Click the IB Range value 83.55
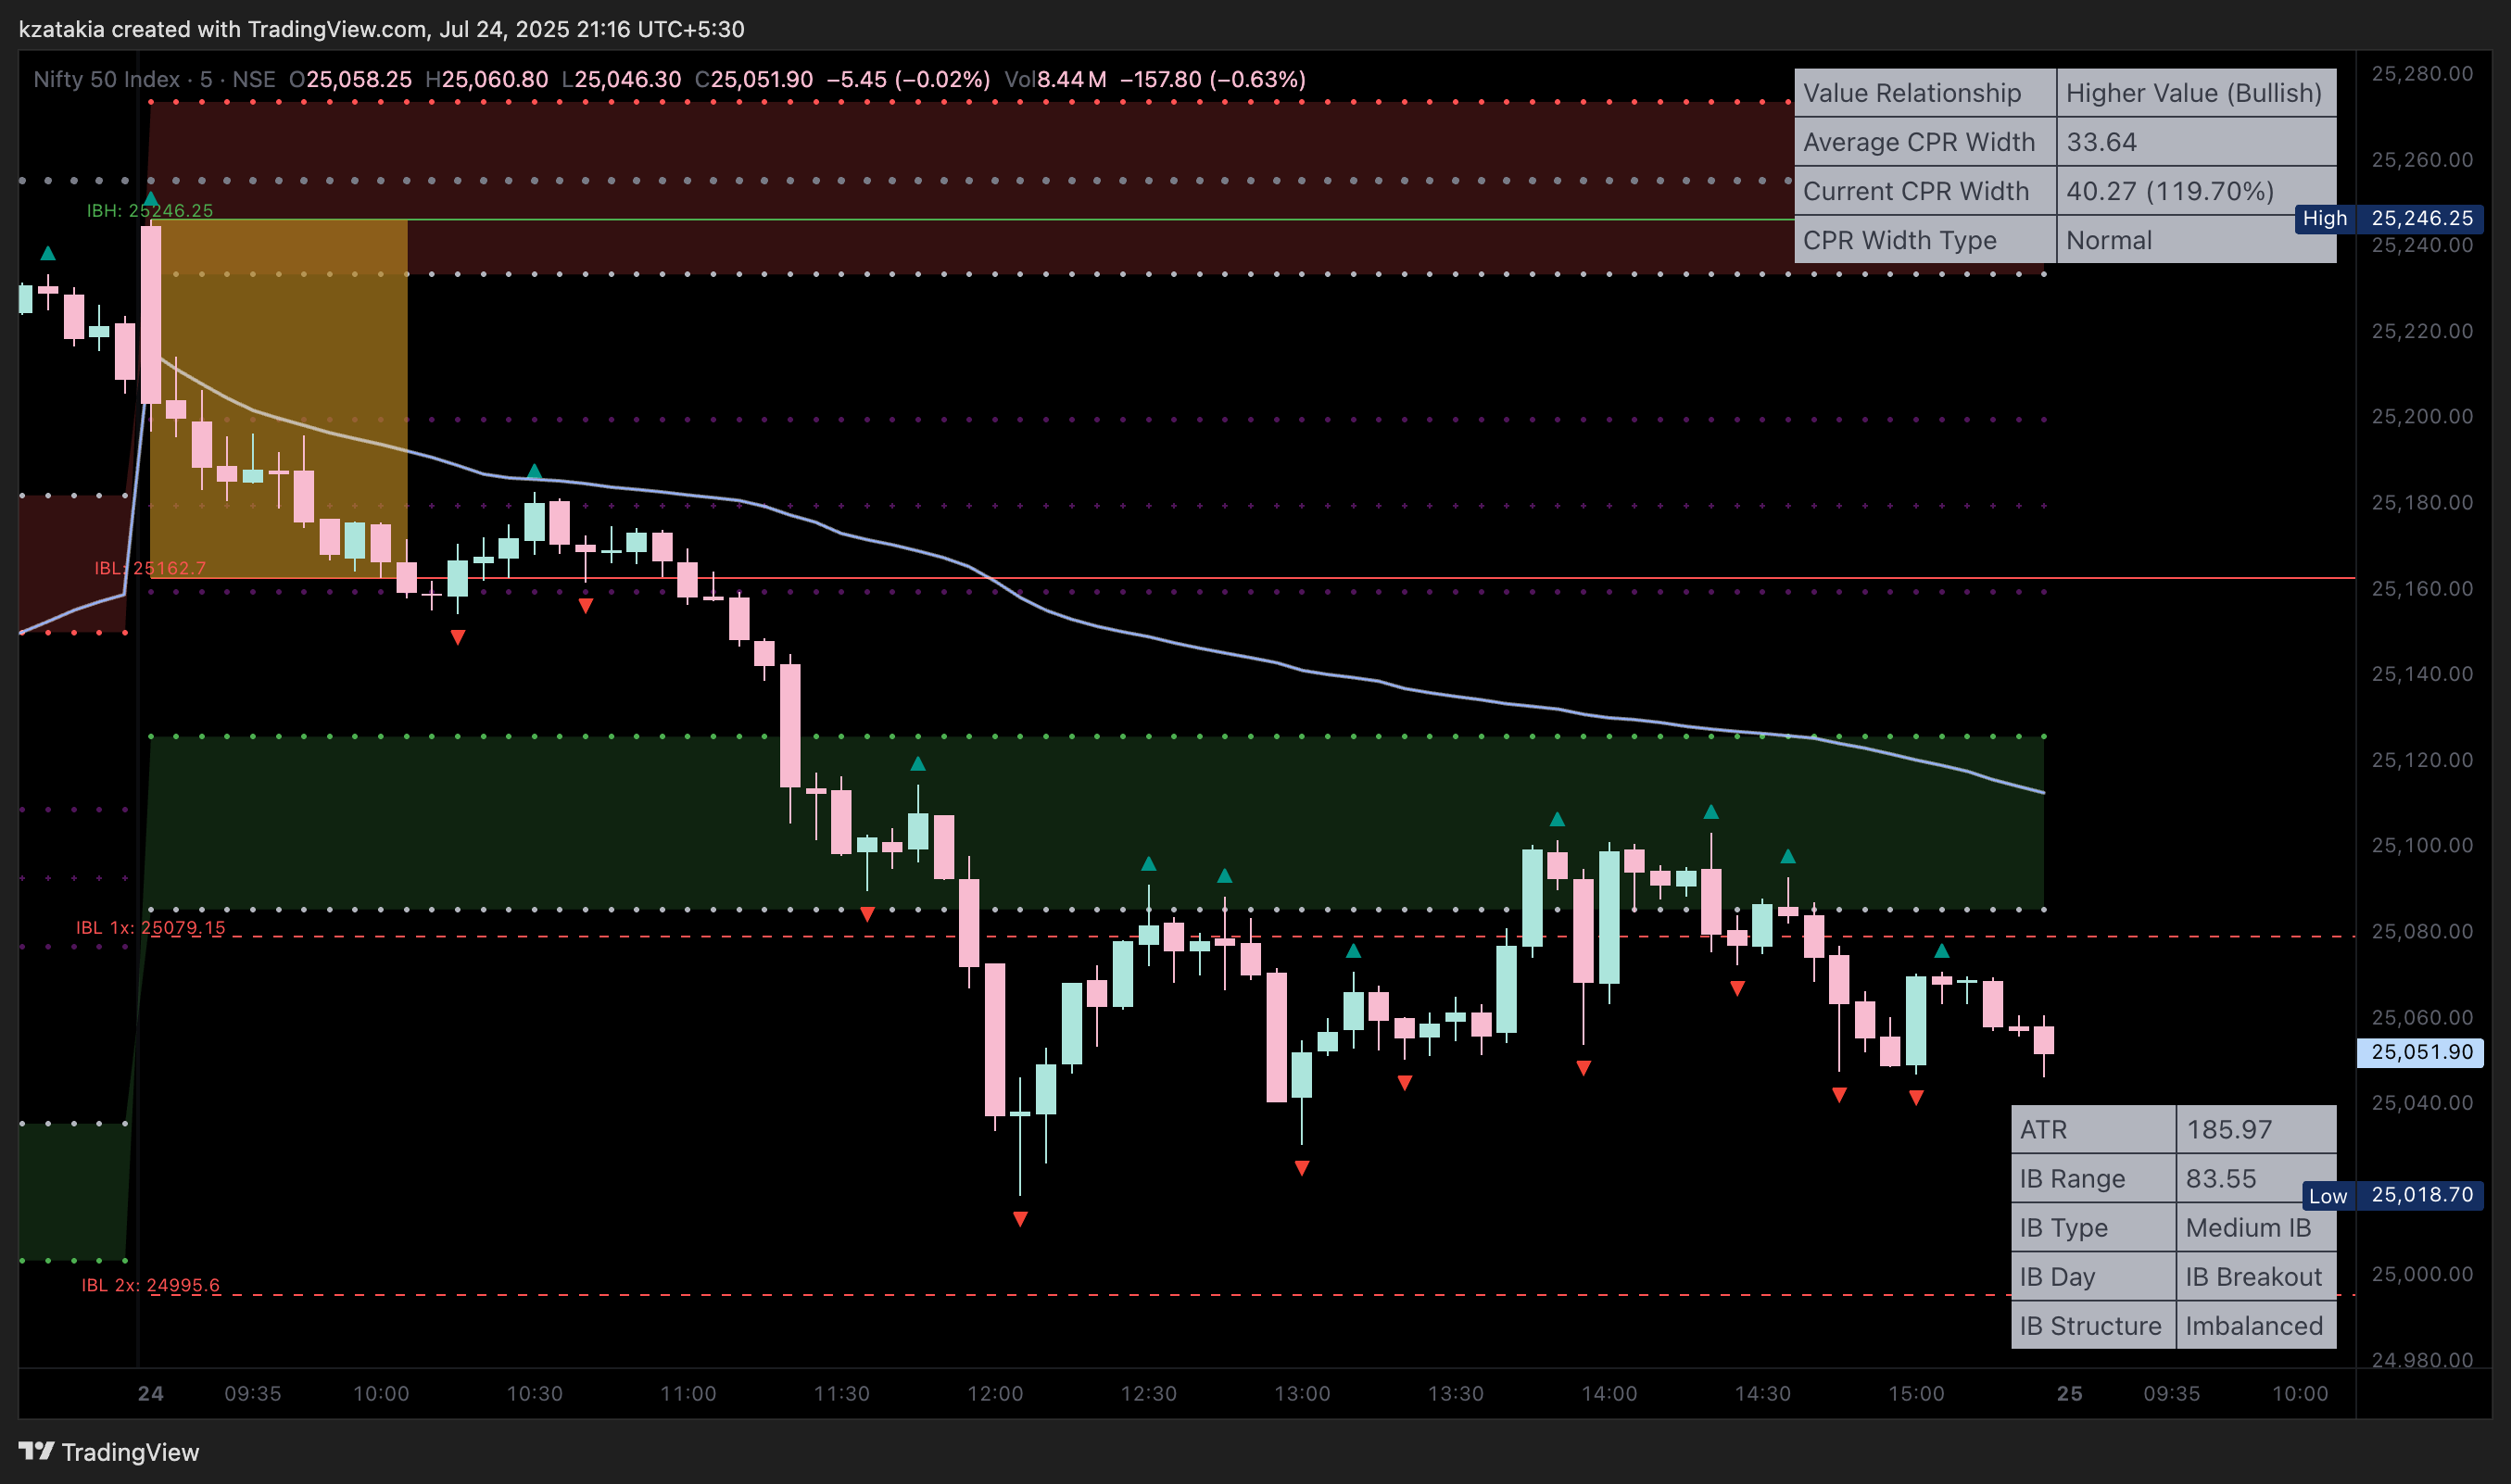The height and width of the screenshot is (1484, 2511). 2256,1178
